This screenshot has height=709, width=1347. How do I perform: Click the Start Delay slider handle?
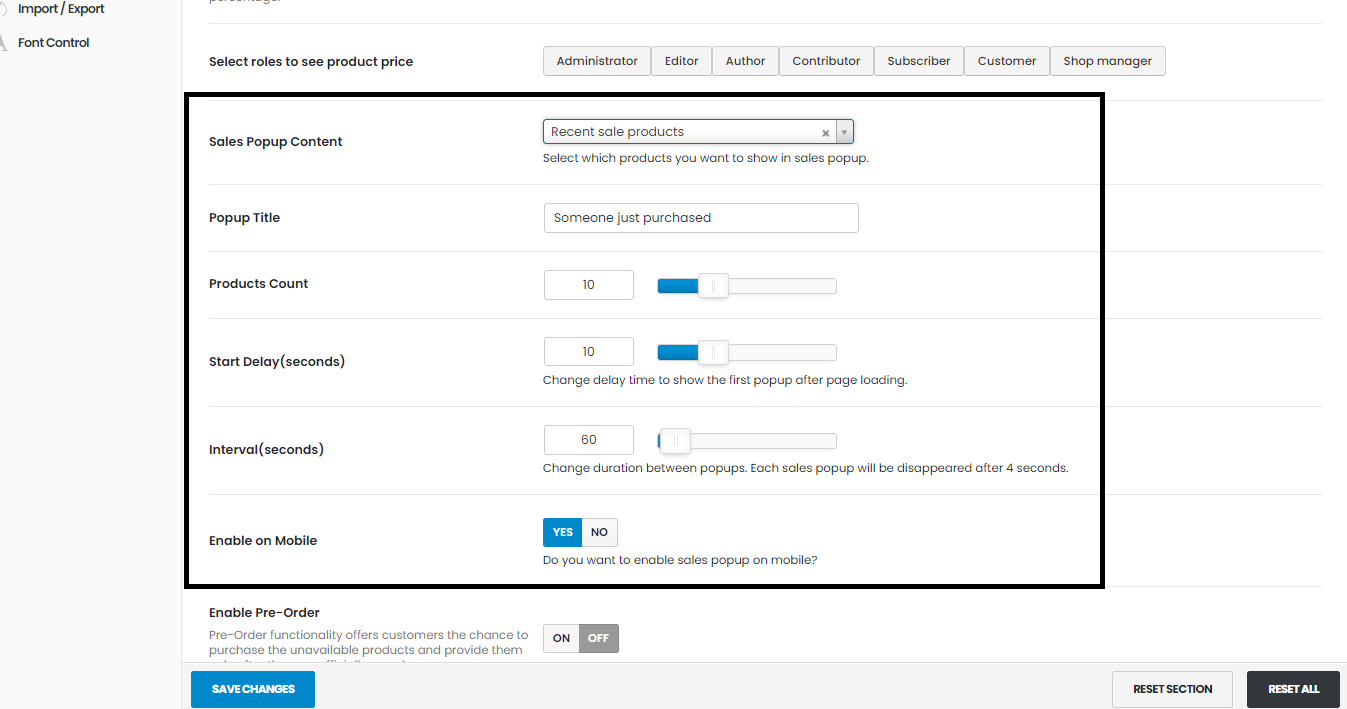pyautogui.click(x=713, y=353)
